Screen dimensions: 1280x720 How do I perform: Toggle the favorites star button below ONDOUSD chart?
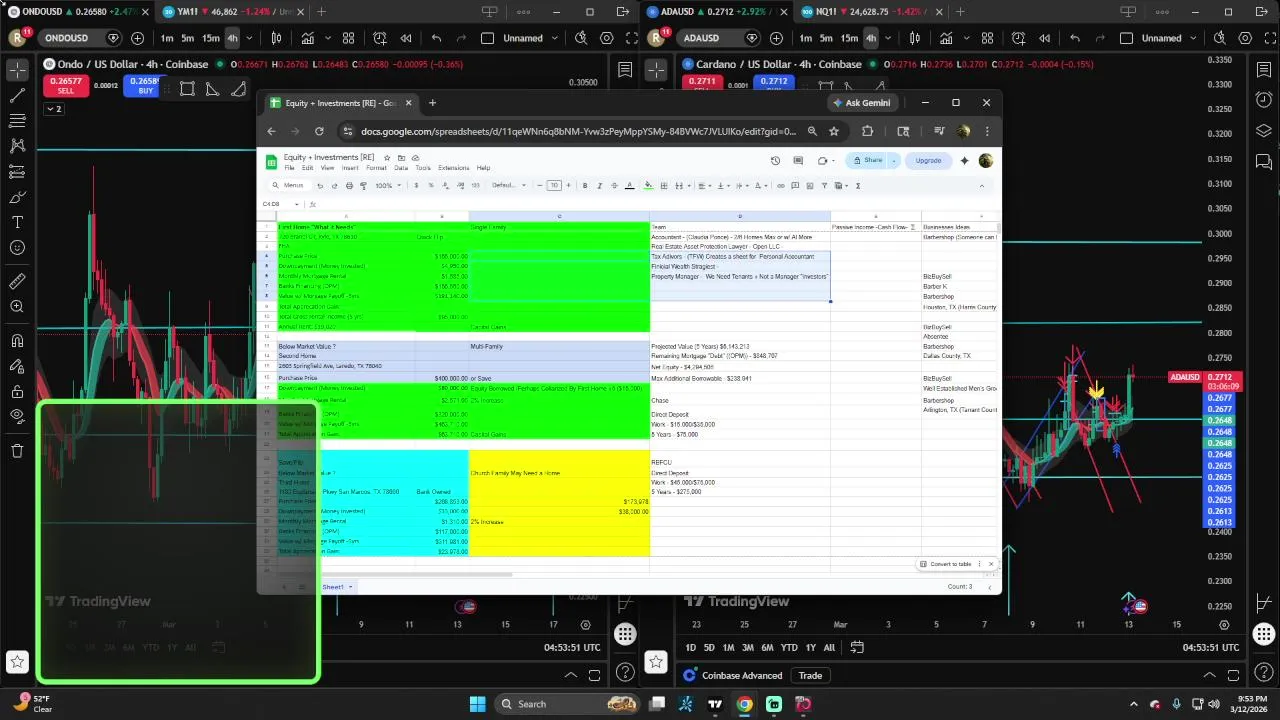[x=17, y=661]
